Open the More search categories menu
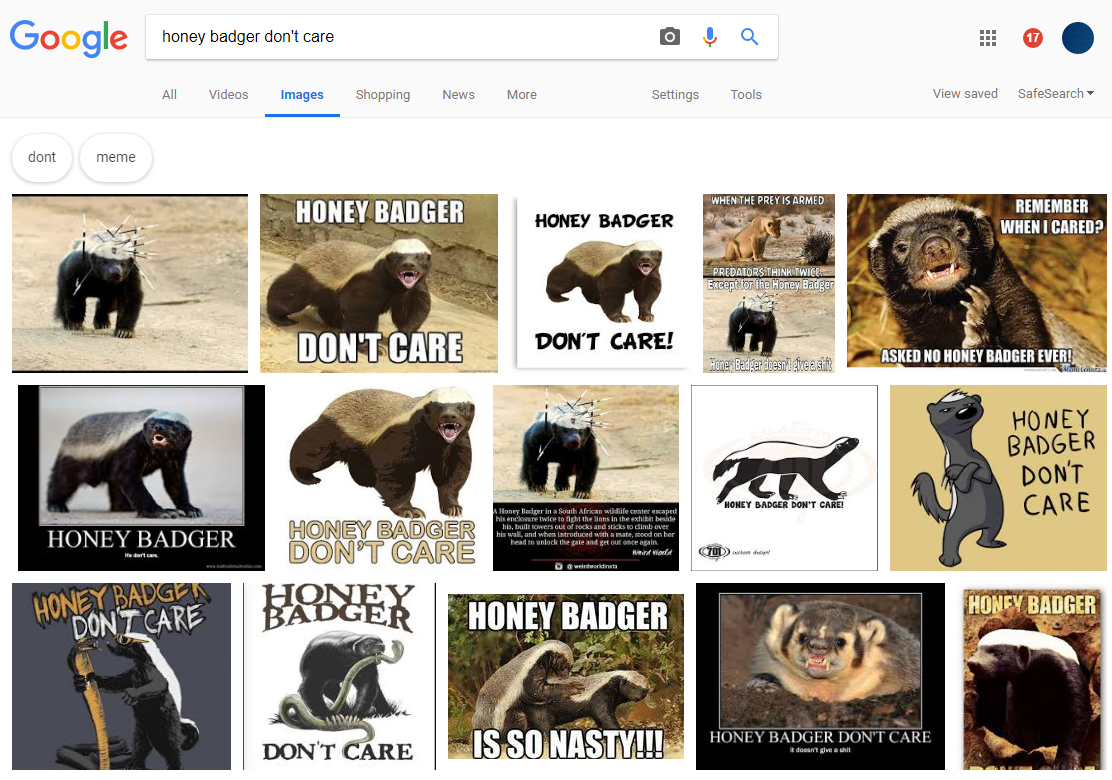The width and height of the screenshot is (1112, 780). tap(521, 95)
